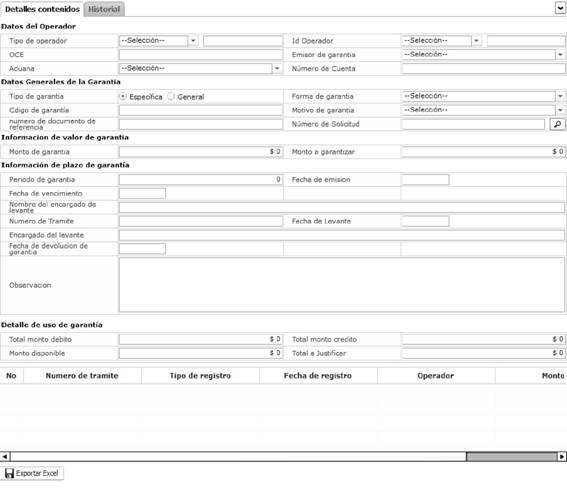This screenshot has width=567, height=488.
Task: Click the Fecha de Levante field
Action: pyautogui.click(x=426, y=221)
